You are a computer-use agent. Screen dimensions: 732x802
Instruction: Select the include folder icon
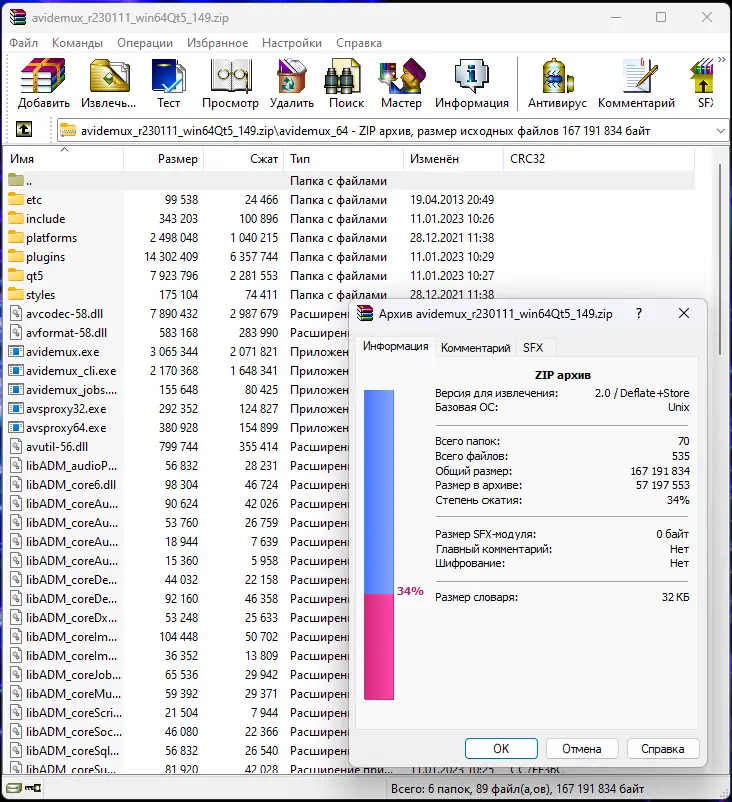(x=16, y=218)
